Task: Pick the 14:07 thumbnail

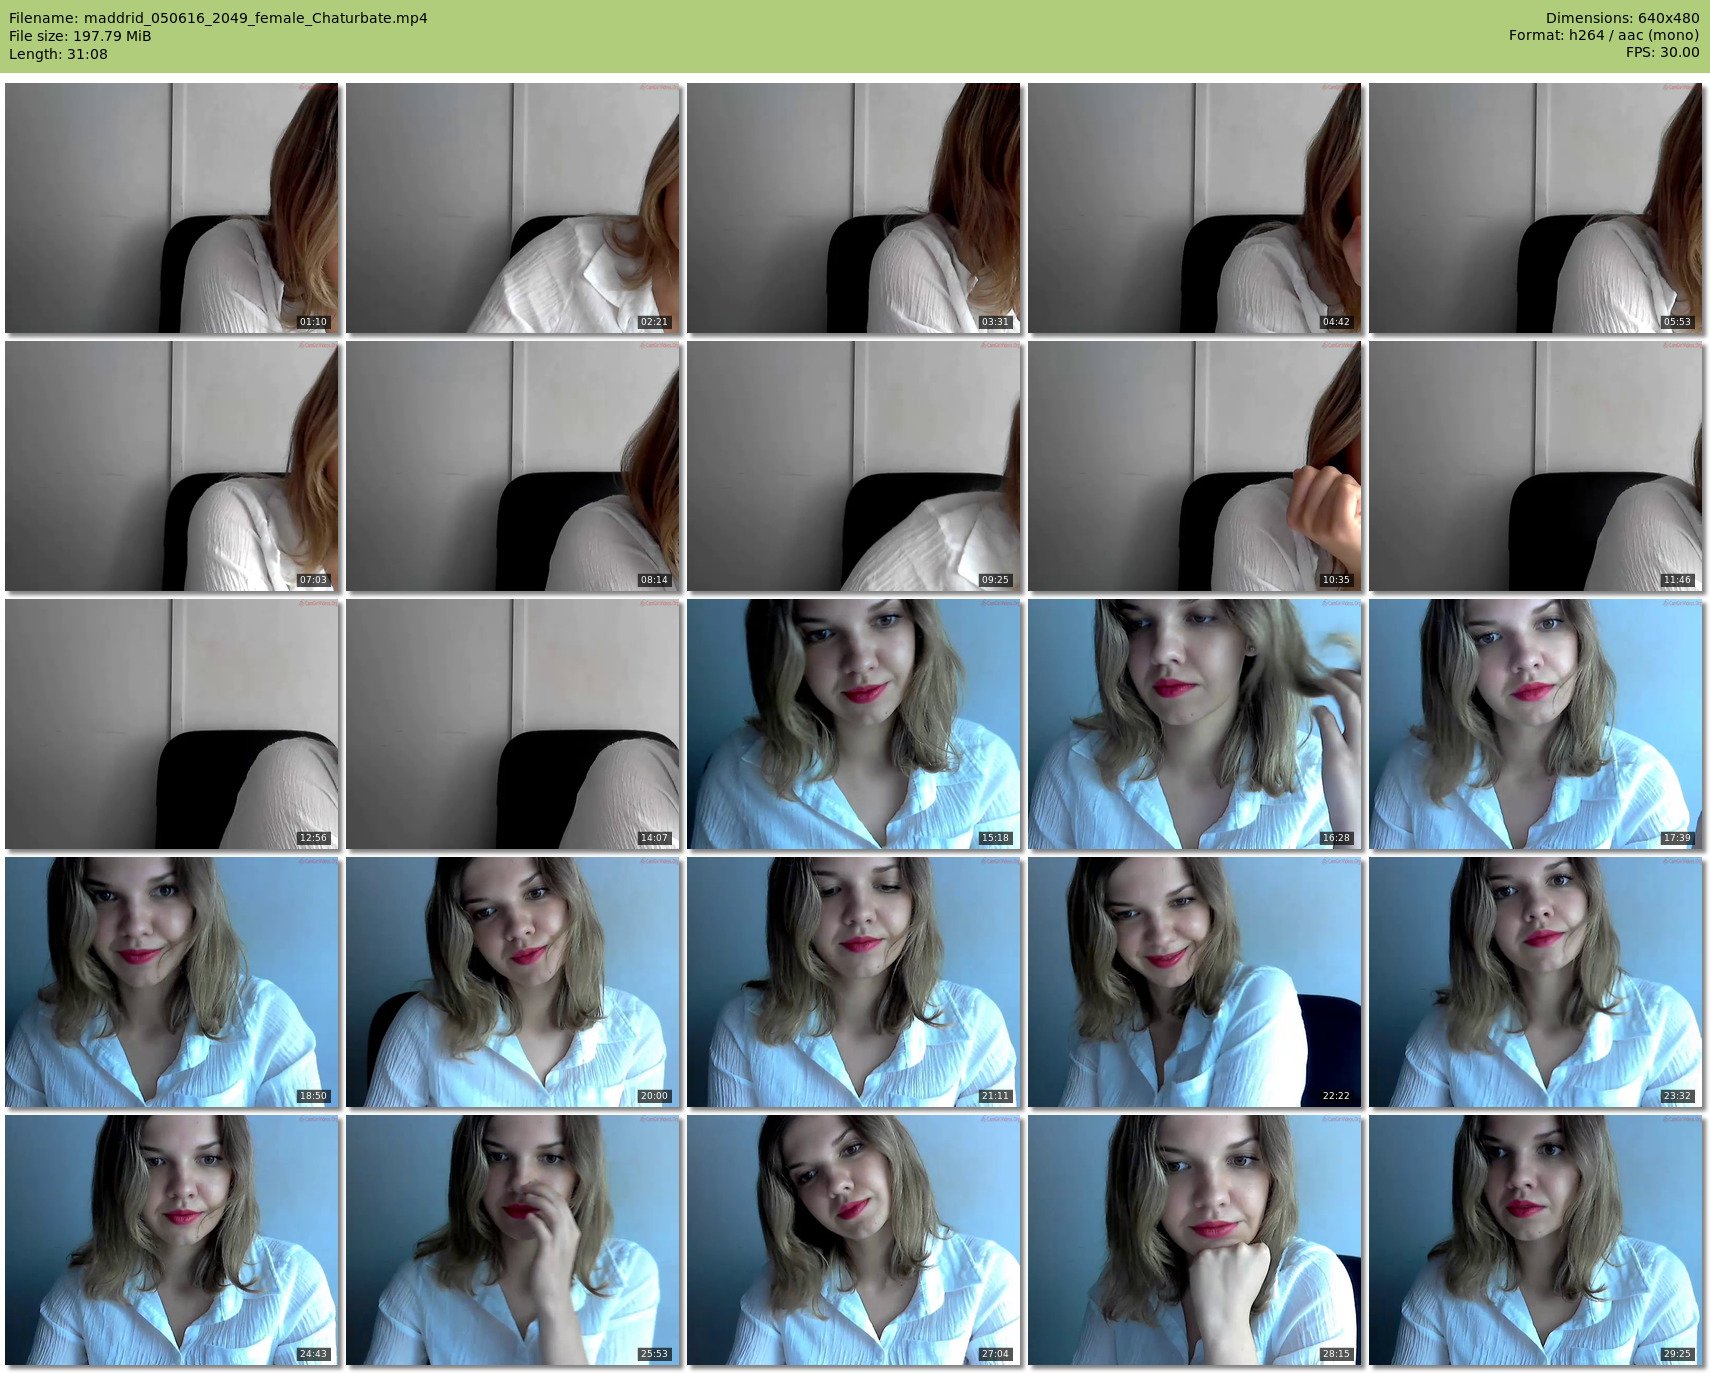Action: click(513, 724)
